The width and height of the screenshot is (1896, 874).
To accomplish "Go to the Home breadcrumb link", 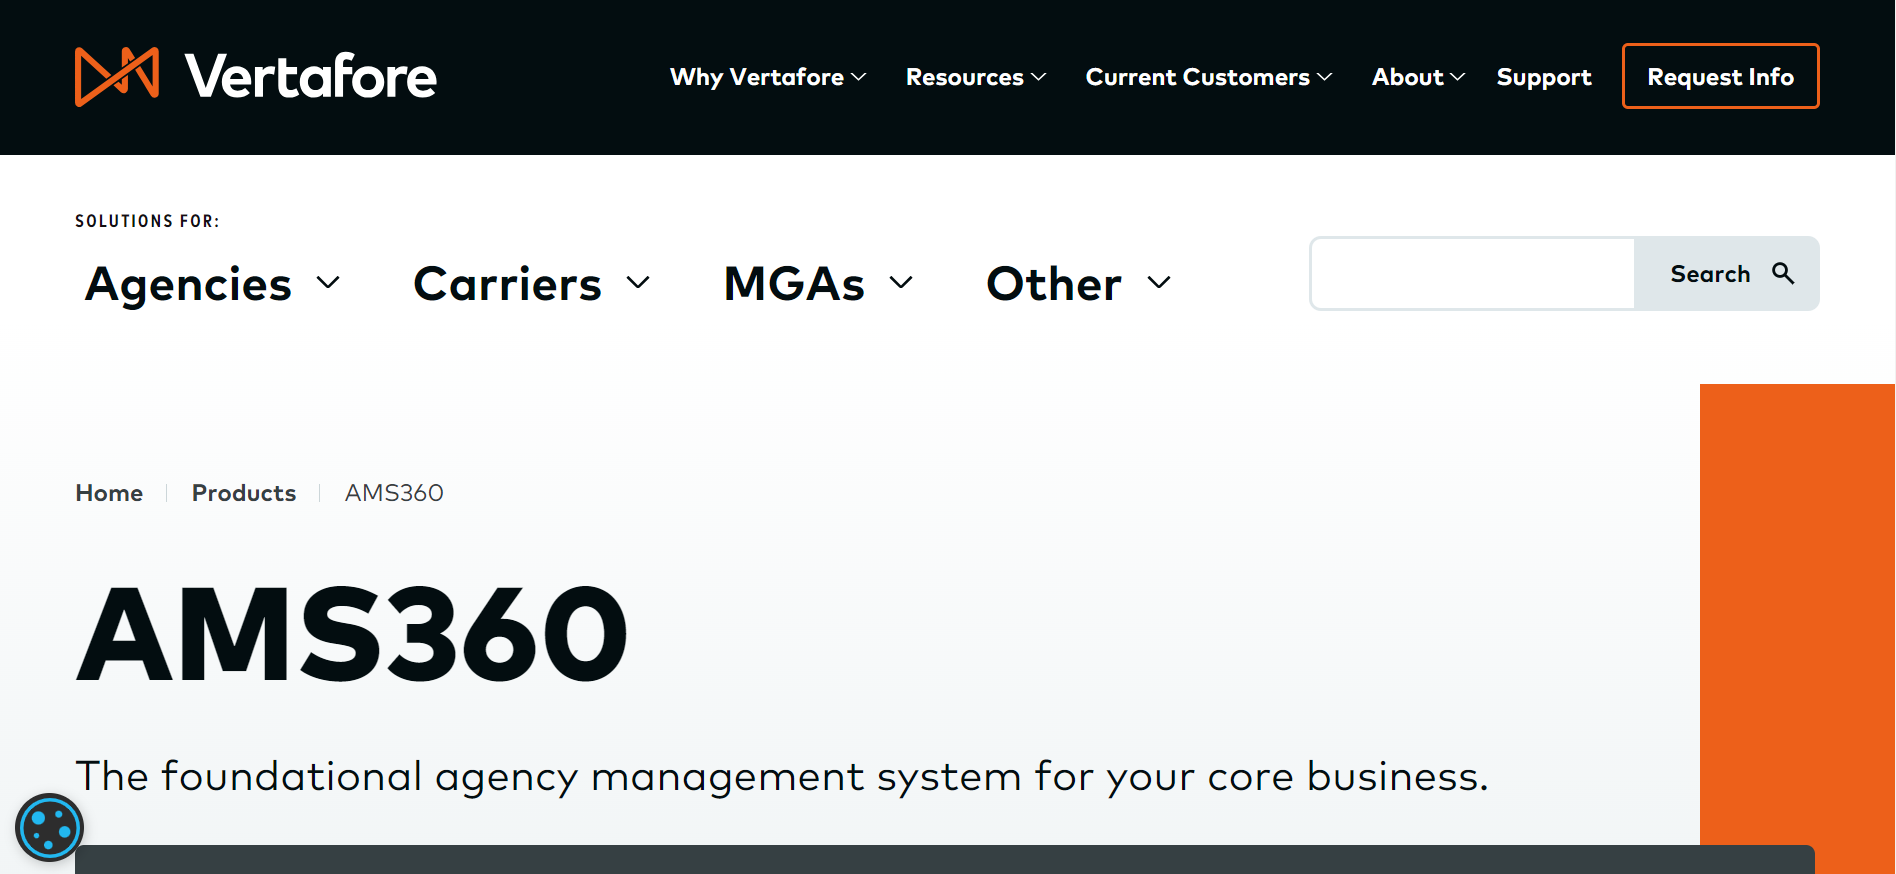I will coord(109,493).
